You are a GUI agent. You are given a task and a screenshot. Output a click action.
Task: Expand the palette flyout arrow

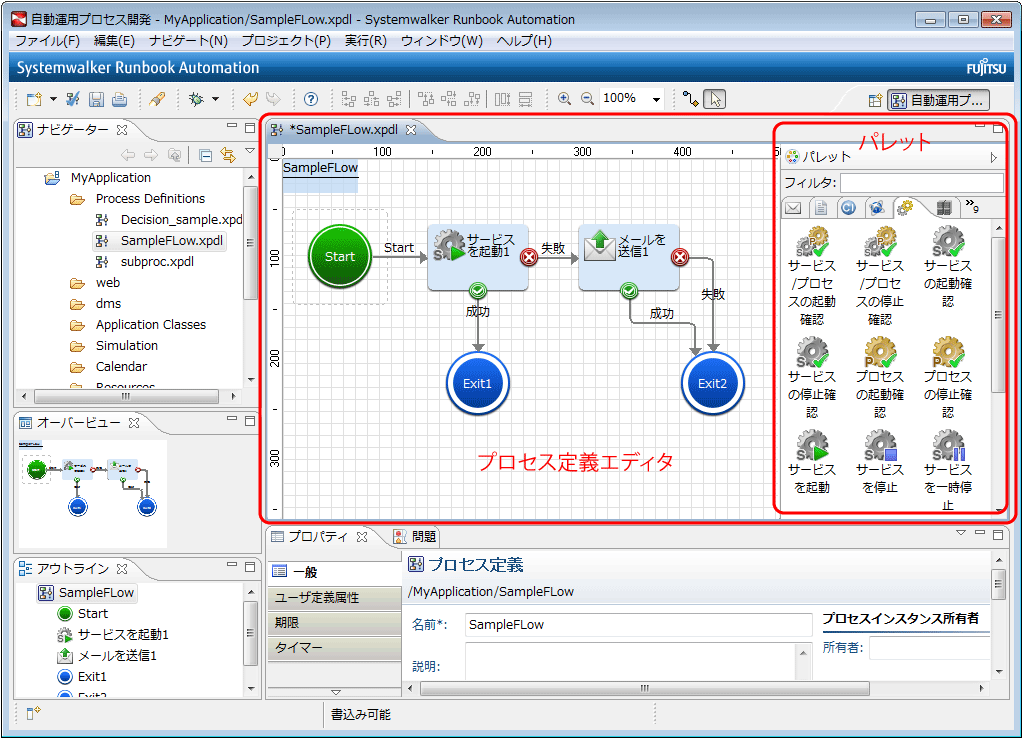tap(993, 157)
